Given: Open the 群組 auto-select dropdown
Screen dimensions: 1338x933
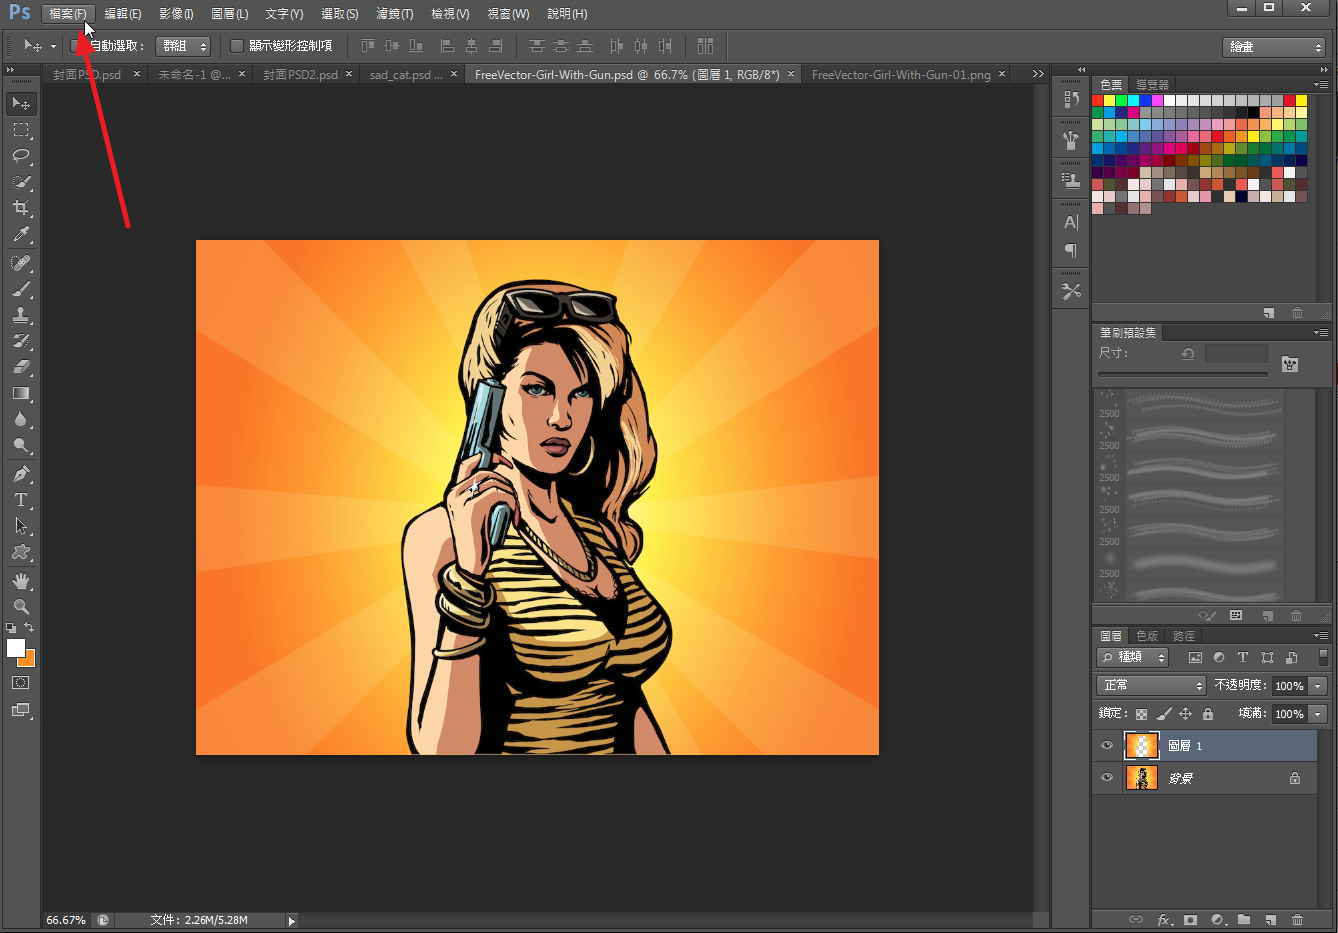Looking at the screenshot, I should 184,46.
